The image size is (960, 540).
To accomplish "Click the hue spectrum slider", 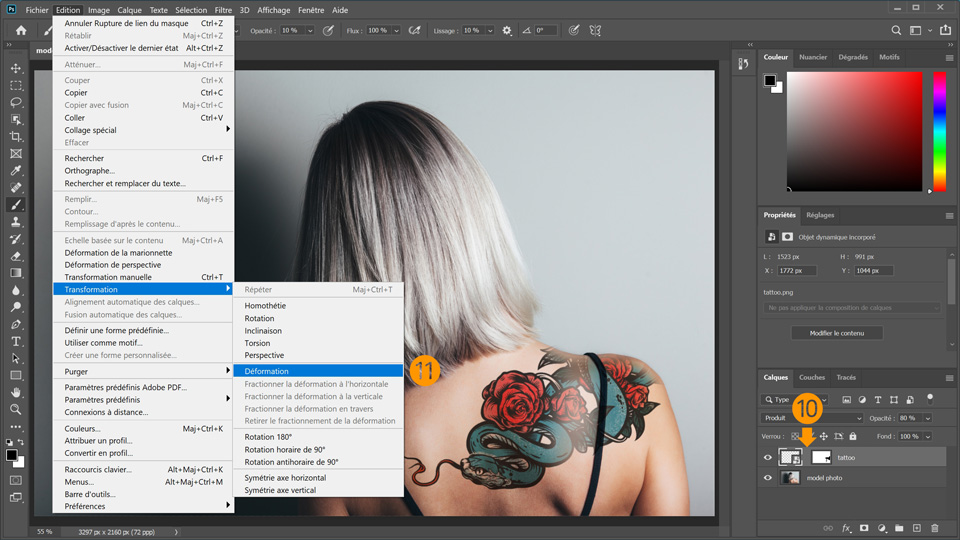I will click(x=939, y=132).
